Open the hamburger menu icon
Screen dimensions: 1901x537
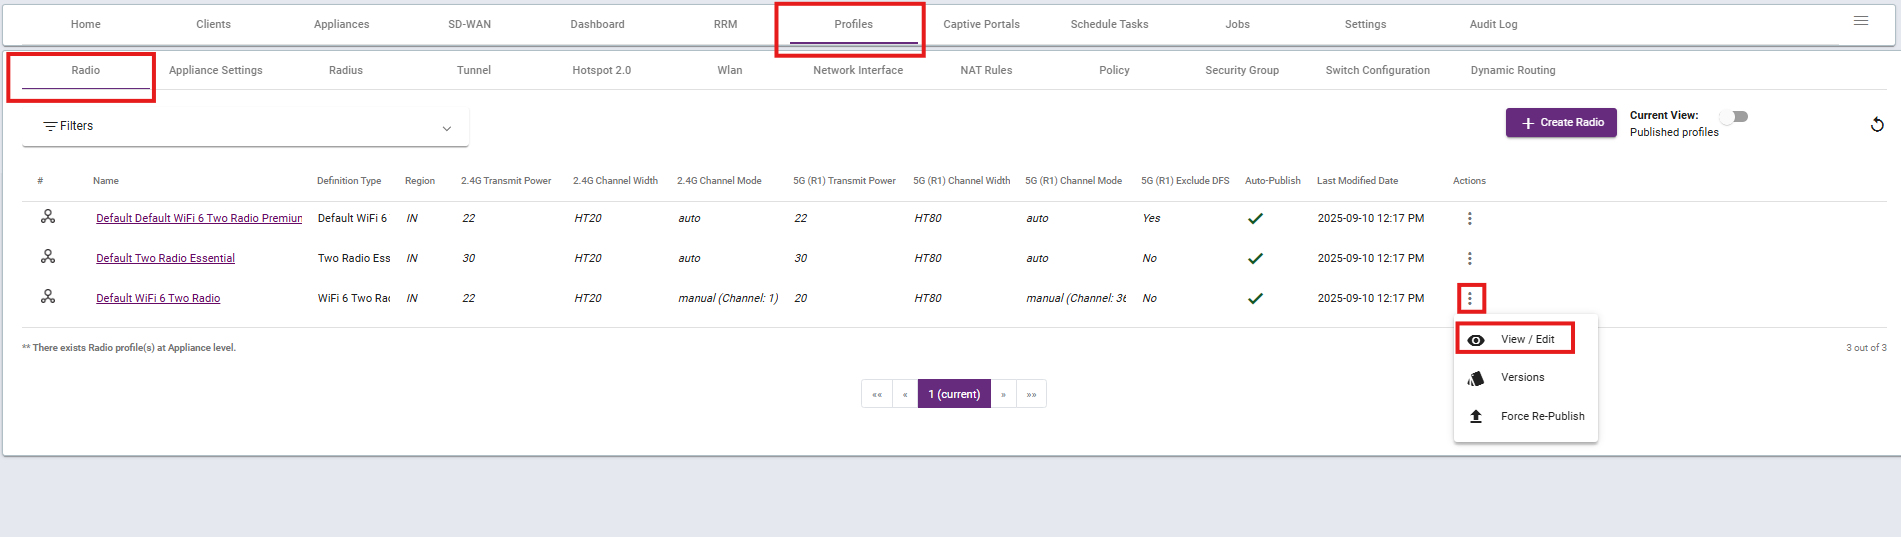1861,21
